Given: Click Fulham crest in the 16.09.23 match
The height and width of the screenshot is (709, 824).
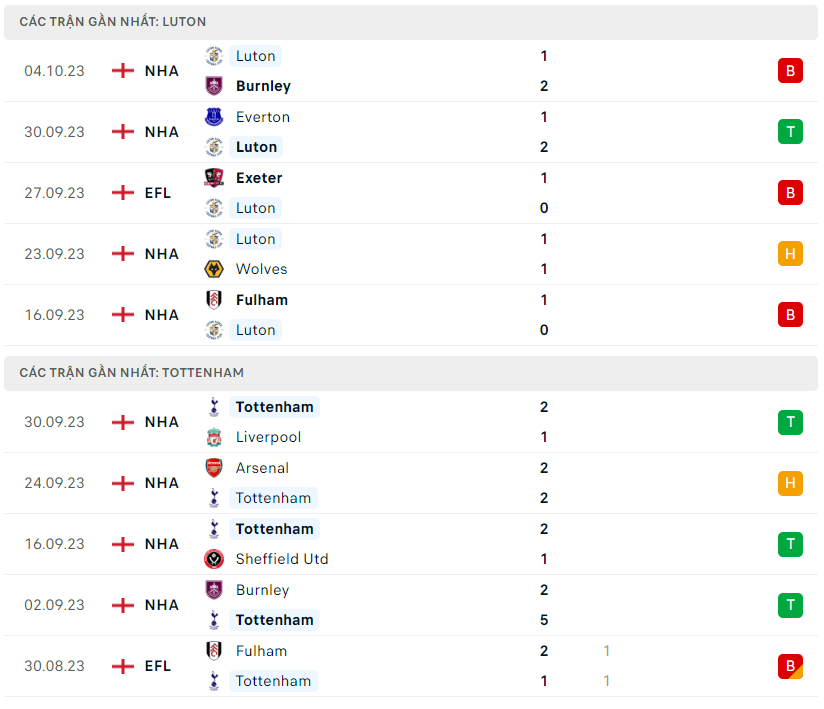Looking at the screenshot, I should coord(214,300).
